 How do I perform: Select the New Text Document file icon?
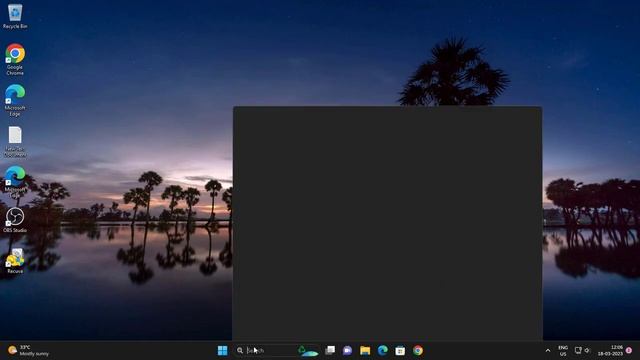coord(15,142)
